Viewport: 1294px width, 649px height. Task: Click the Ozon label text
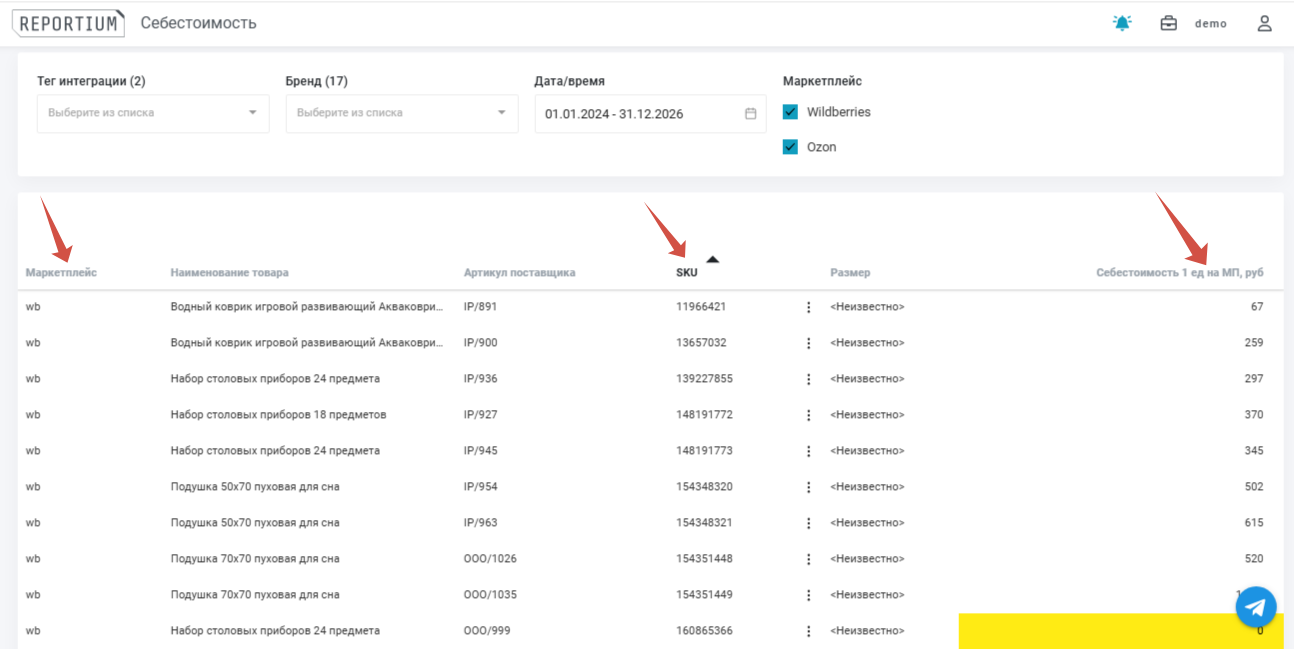[x=822, y=147]
